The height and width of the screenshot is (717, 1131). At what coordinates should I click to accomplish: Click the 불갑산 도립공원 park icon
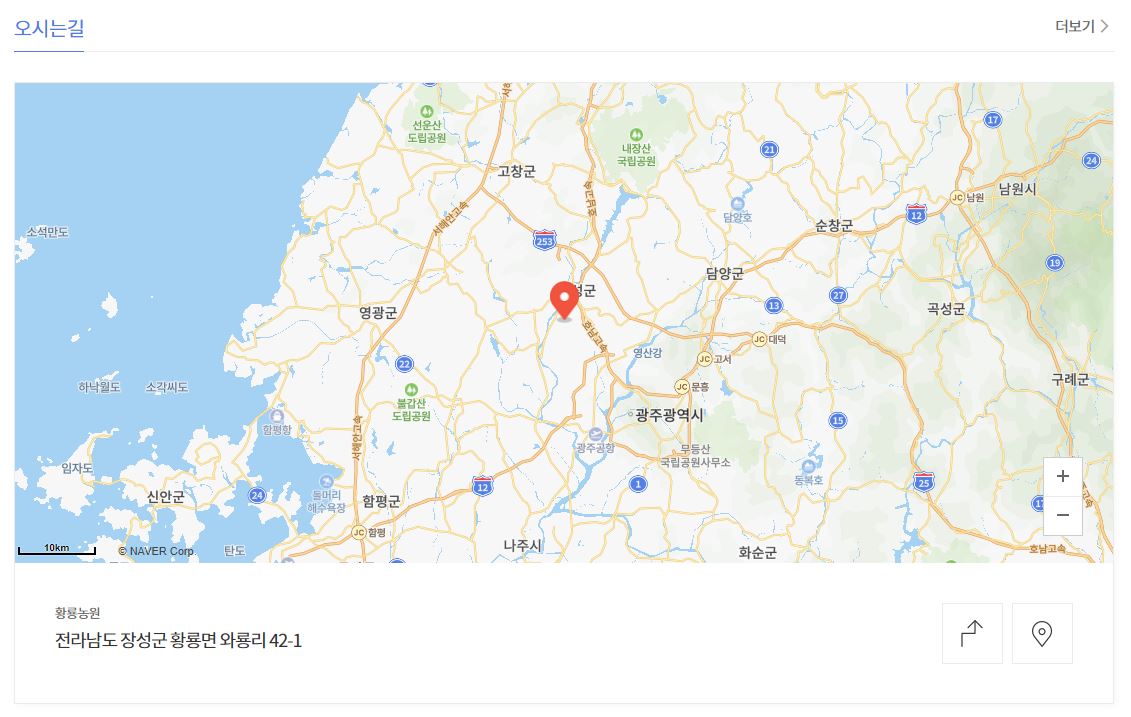[x=411, y=390]
